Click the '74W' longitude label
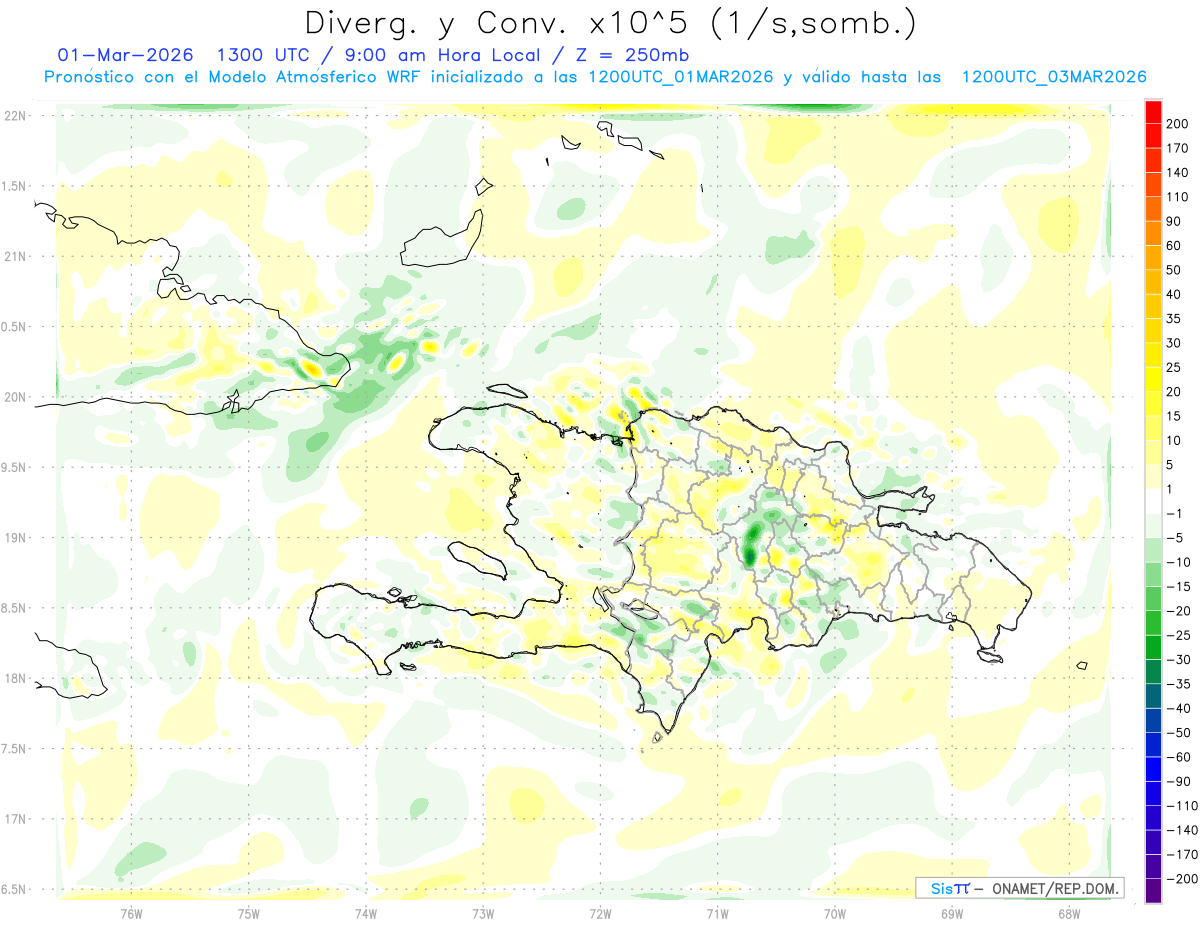The width and height of the screenshot is (1200, 927). (366, 913)
